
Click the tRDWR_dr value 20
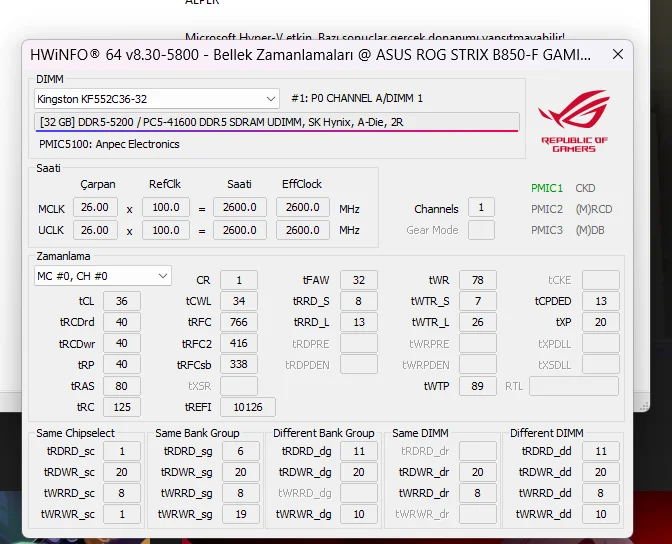coord(478,472)
